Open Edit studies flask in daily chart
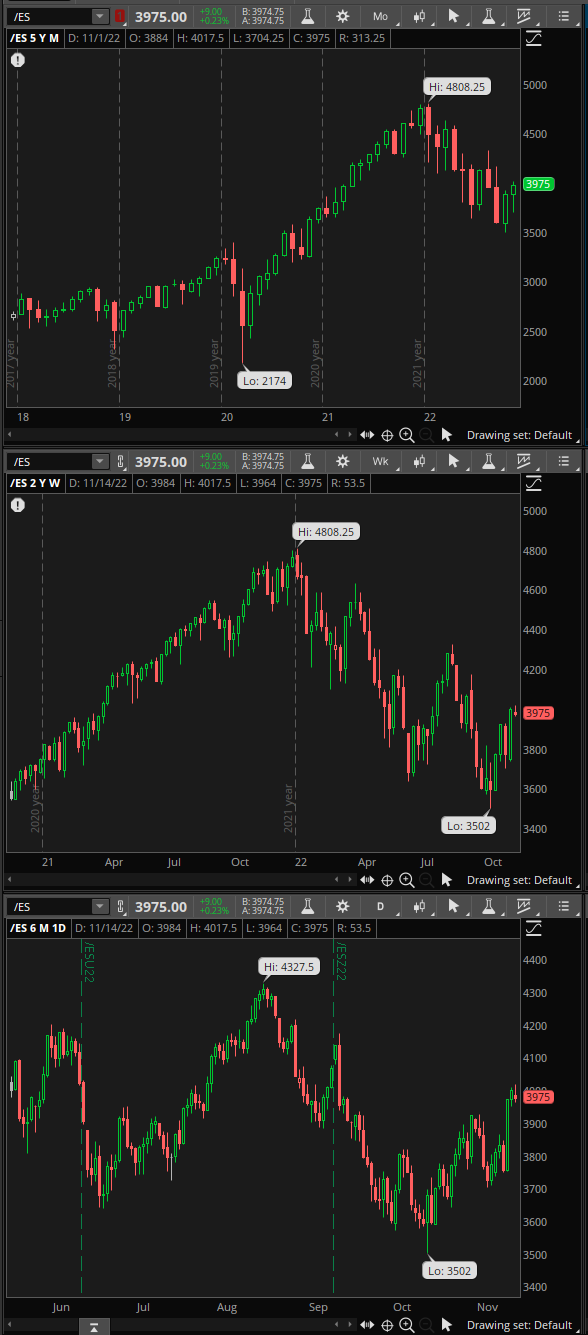The width and height of the screenshot is (588, 1335). [x=308, y=907]
